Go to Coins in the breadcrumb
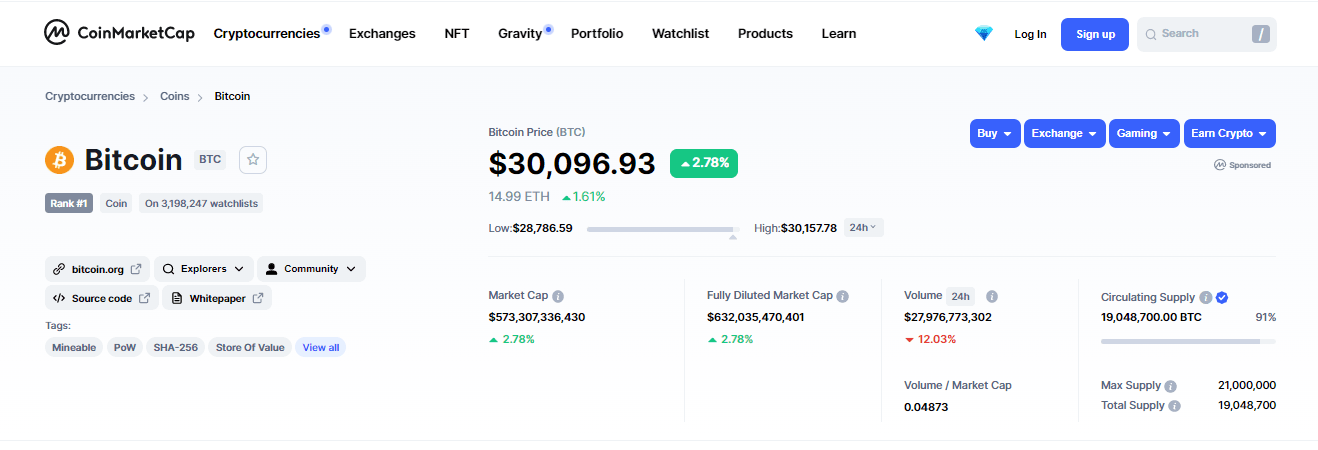 point(175,96)
